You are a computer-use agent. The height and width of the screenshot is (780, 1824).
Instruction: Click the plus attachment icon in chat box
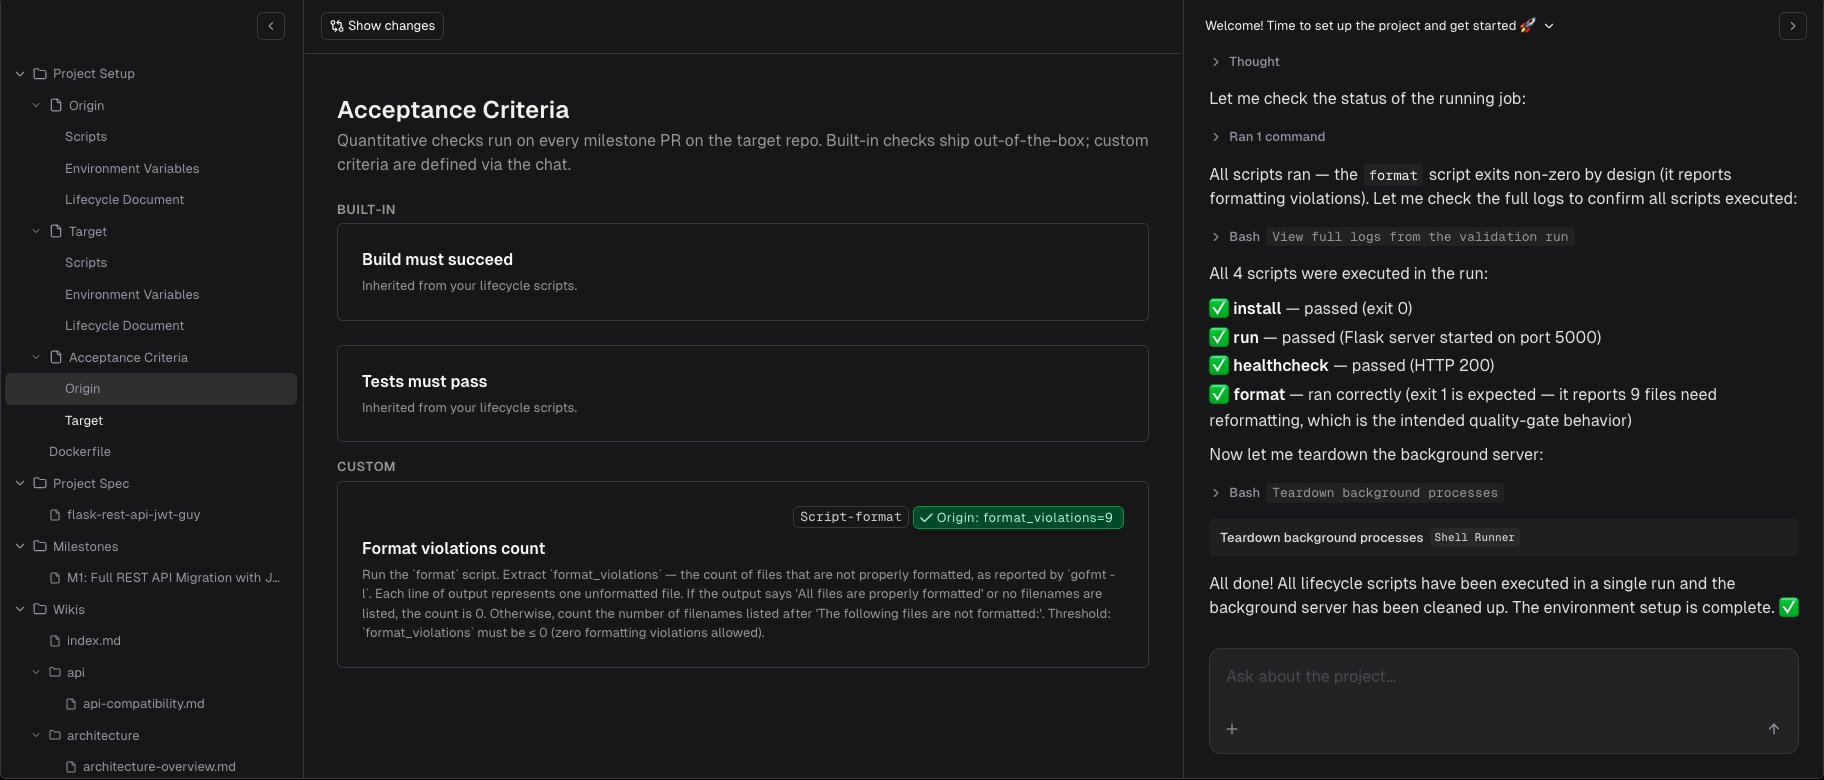click(1232, 729)
